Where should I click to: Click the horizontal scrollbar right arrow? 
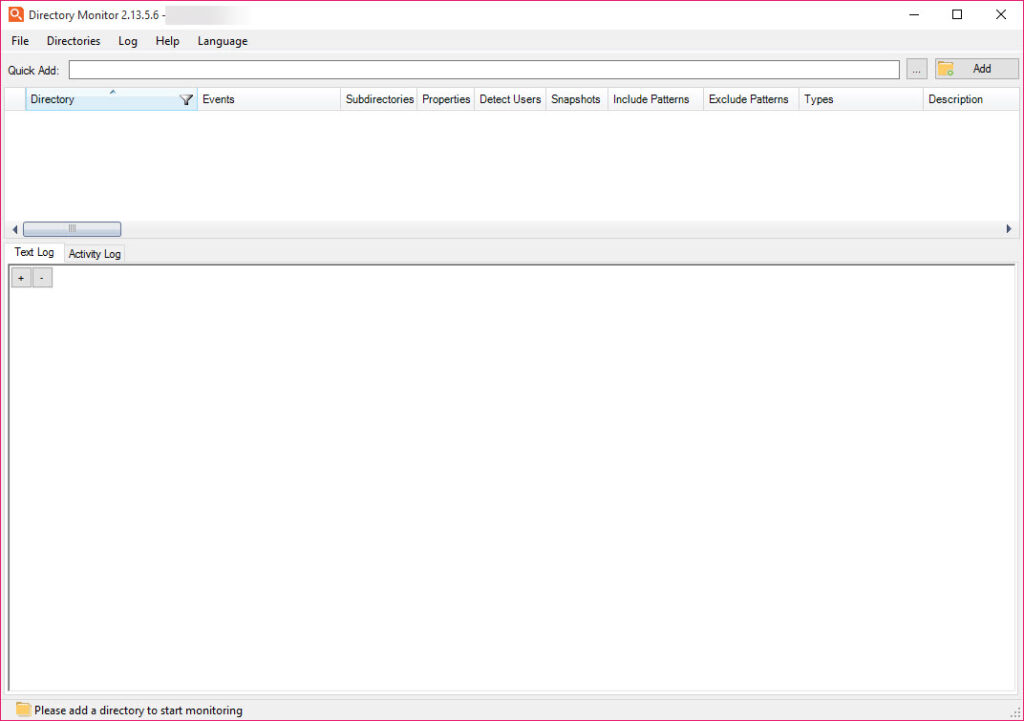1009,229
